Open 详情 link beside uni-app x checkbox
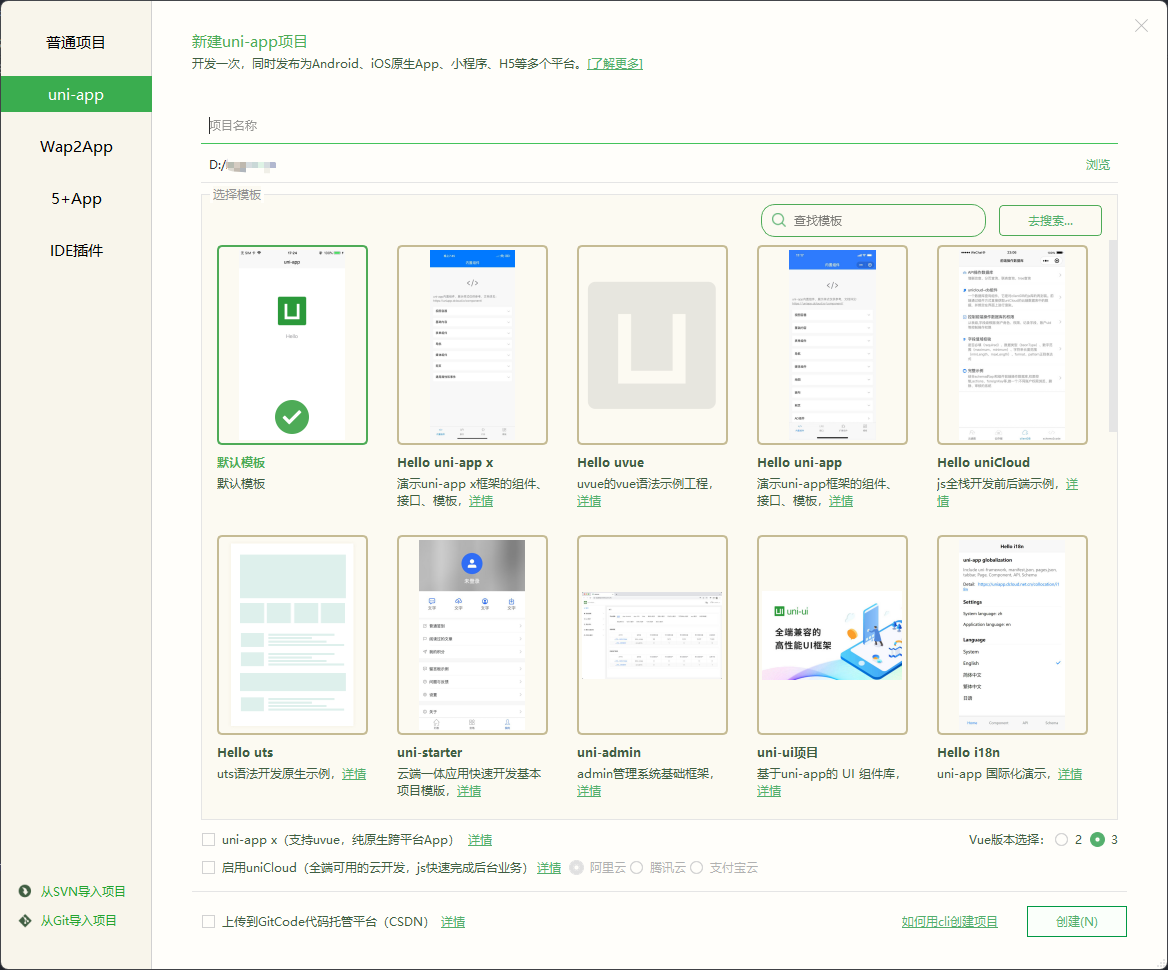Screen dimensions: 1168x970 [480, 840]
